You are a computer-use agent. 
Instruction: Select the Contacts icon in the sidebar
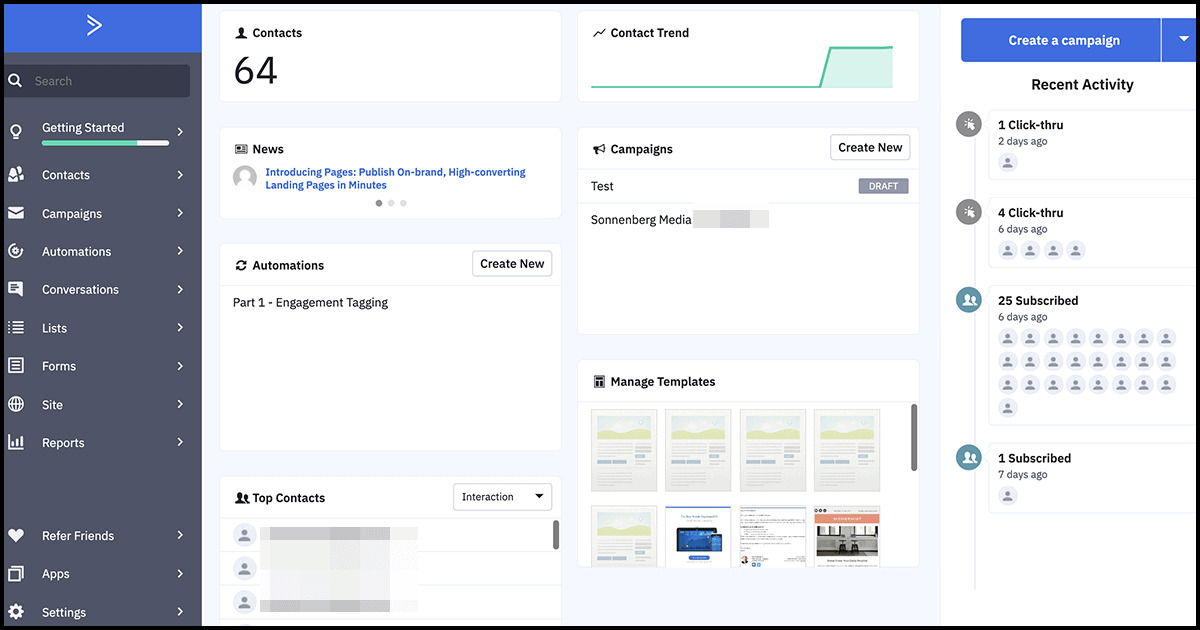14,175
